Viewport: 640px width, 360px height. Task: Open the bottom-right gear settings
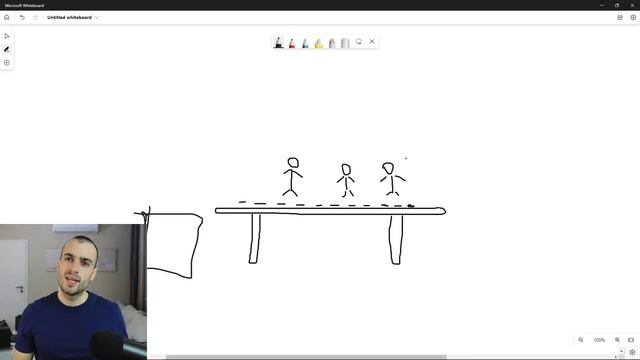(632, 352)
